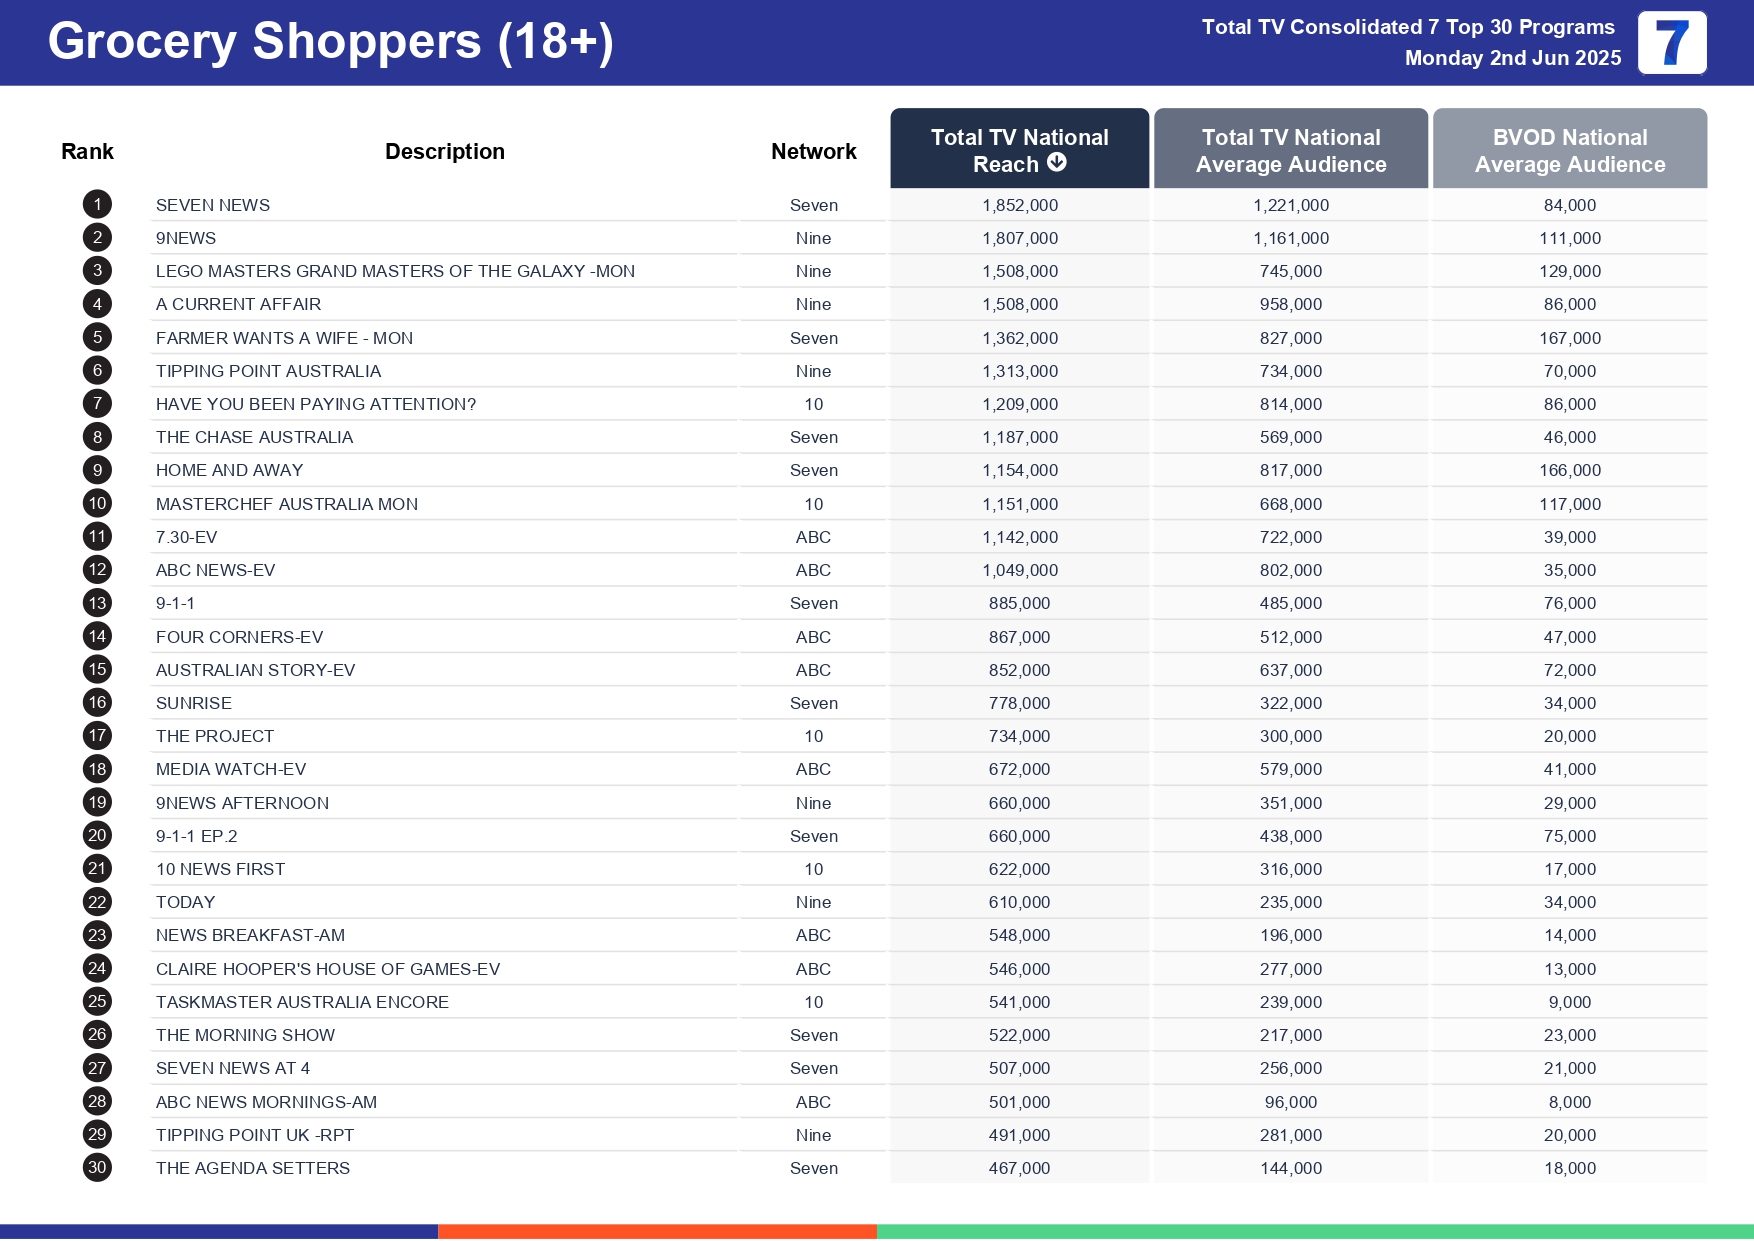The width and height of the screenshot is (1754, 1241).
Task: Click the rank 20 circle badge
Action: pos(97,836)
